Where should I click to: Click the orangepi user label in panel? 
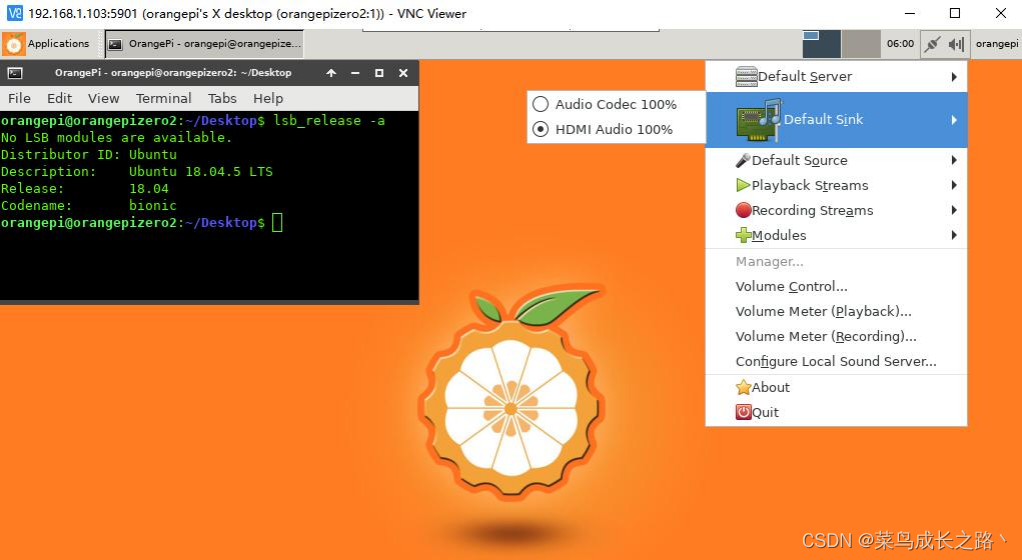tap(997, 44)
